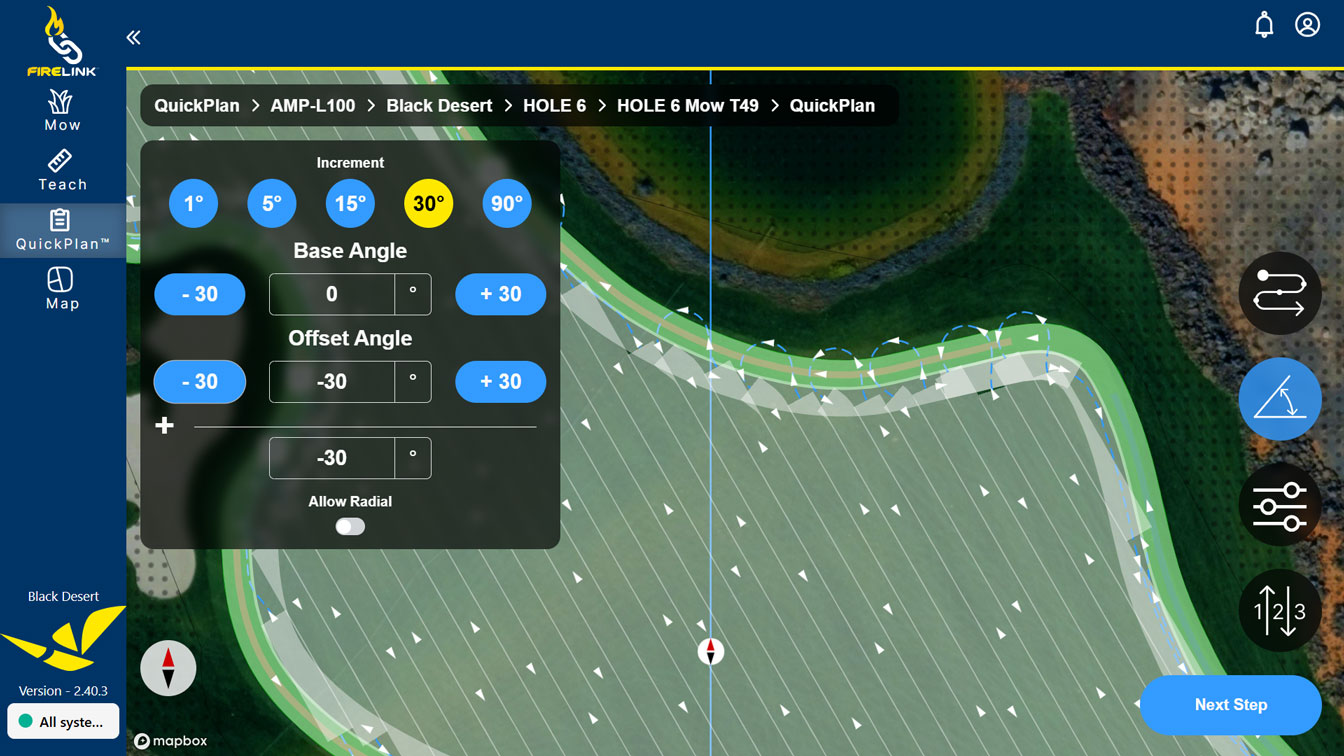The image size is (1344, 756).
Task: Go to Black Desert via the breadcrumb trail
Action: tap(439, 105)
